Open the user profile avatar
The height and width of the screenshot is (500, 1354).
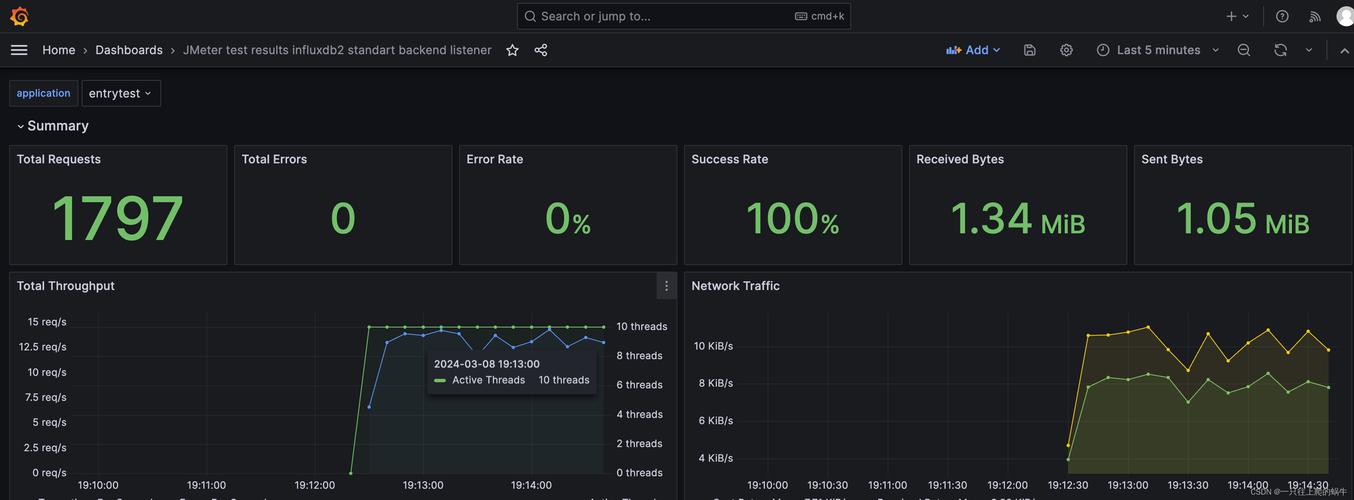tap(1345, 16)
